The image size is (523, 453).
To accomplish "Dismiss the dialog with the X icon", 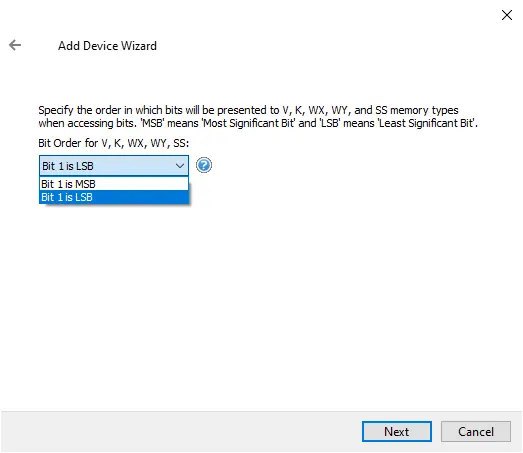I will 507,15.
